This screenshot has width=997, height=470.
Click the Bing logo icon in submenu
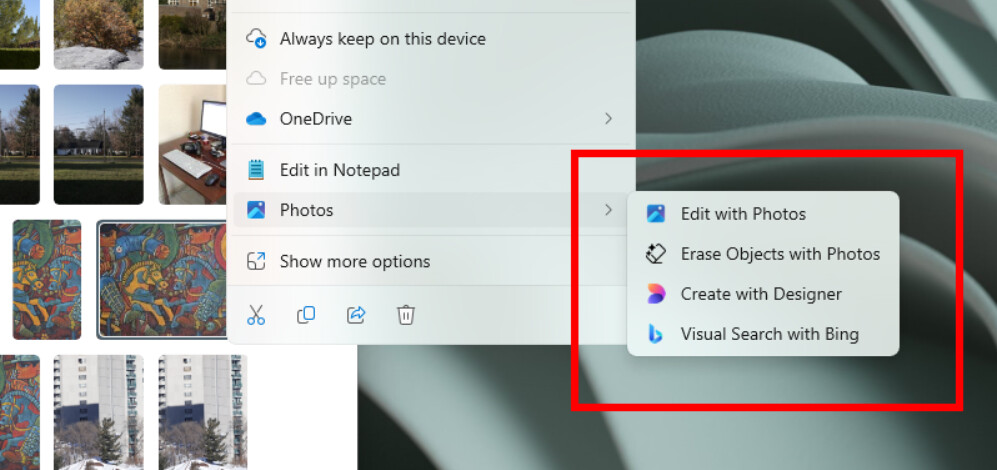tap(655, 334)
